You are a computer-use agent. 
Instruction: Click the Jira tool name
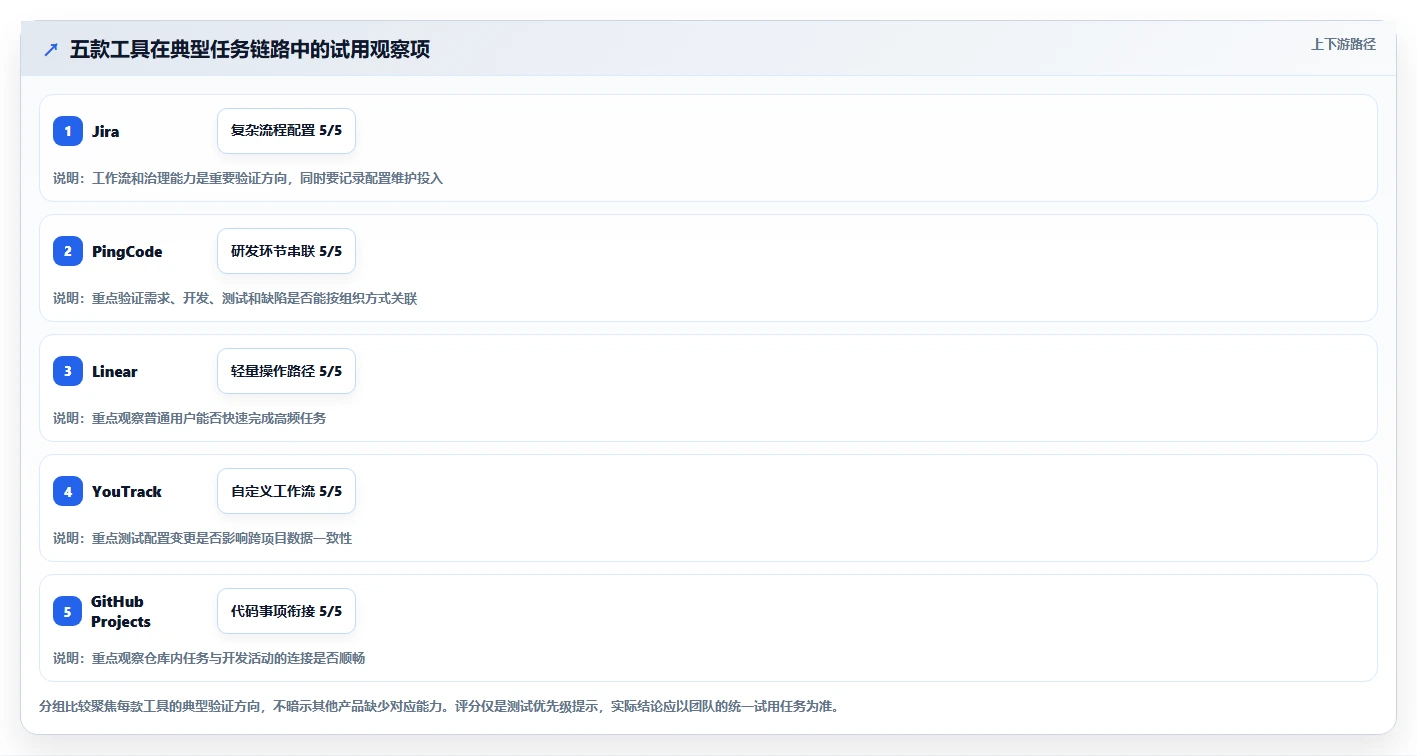(105, 132)
